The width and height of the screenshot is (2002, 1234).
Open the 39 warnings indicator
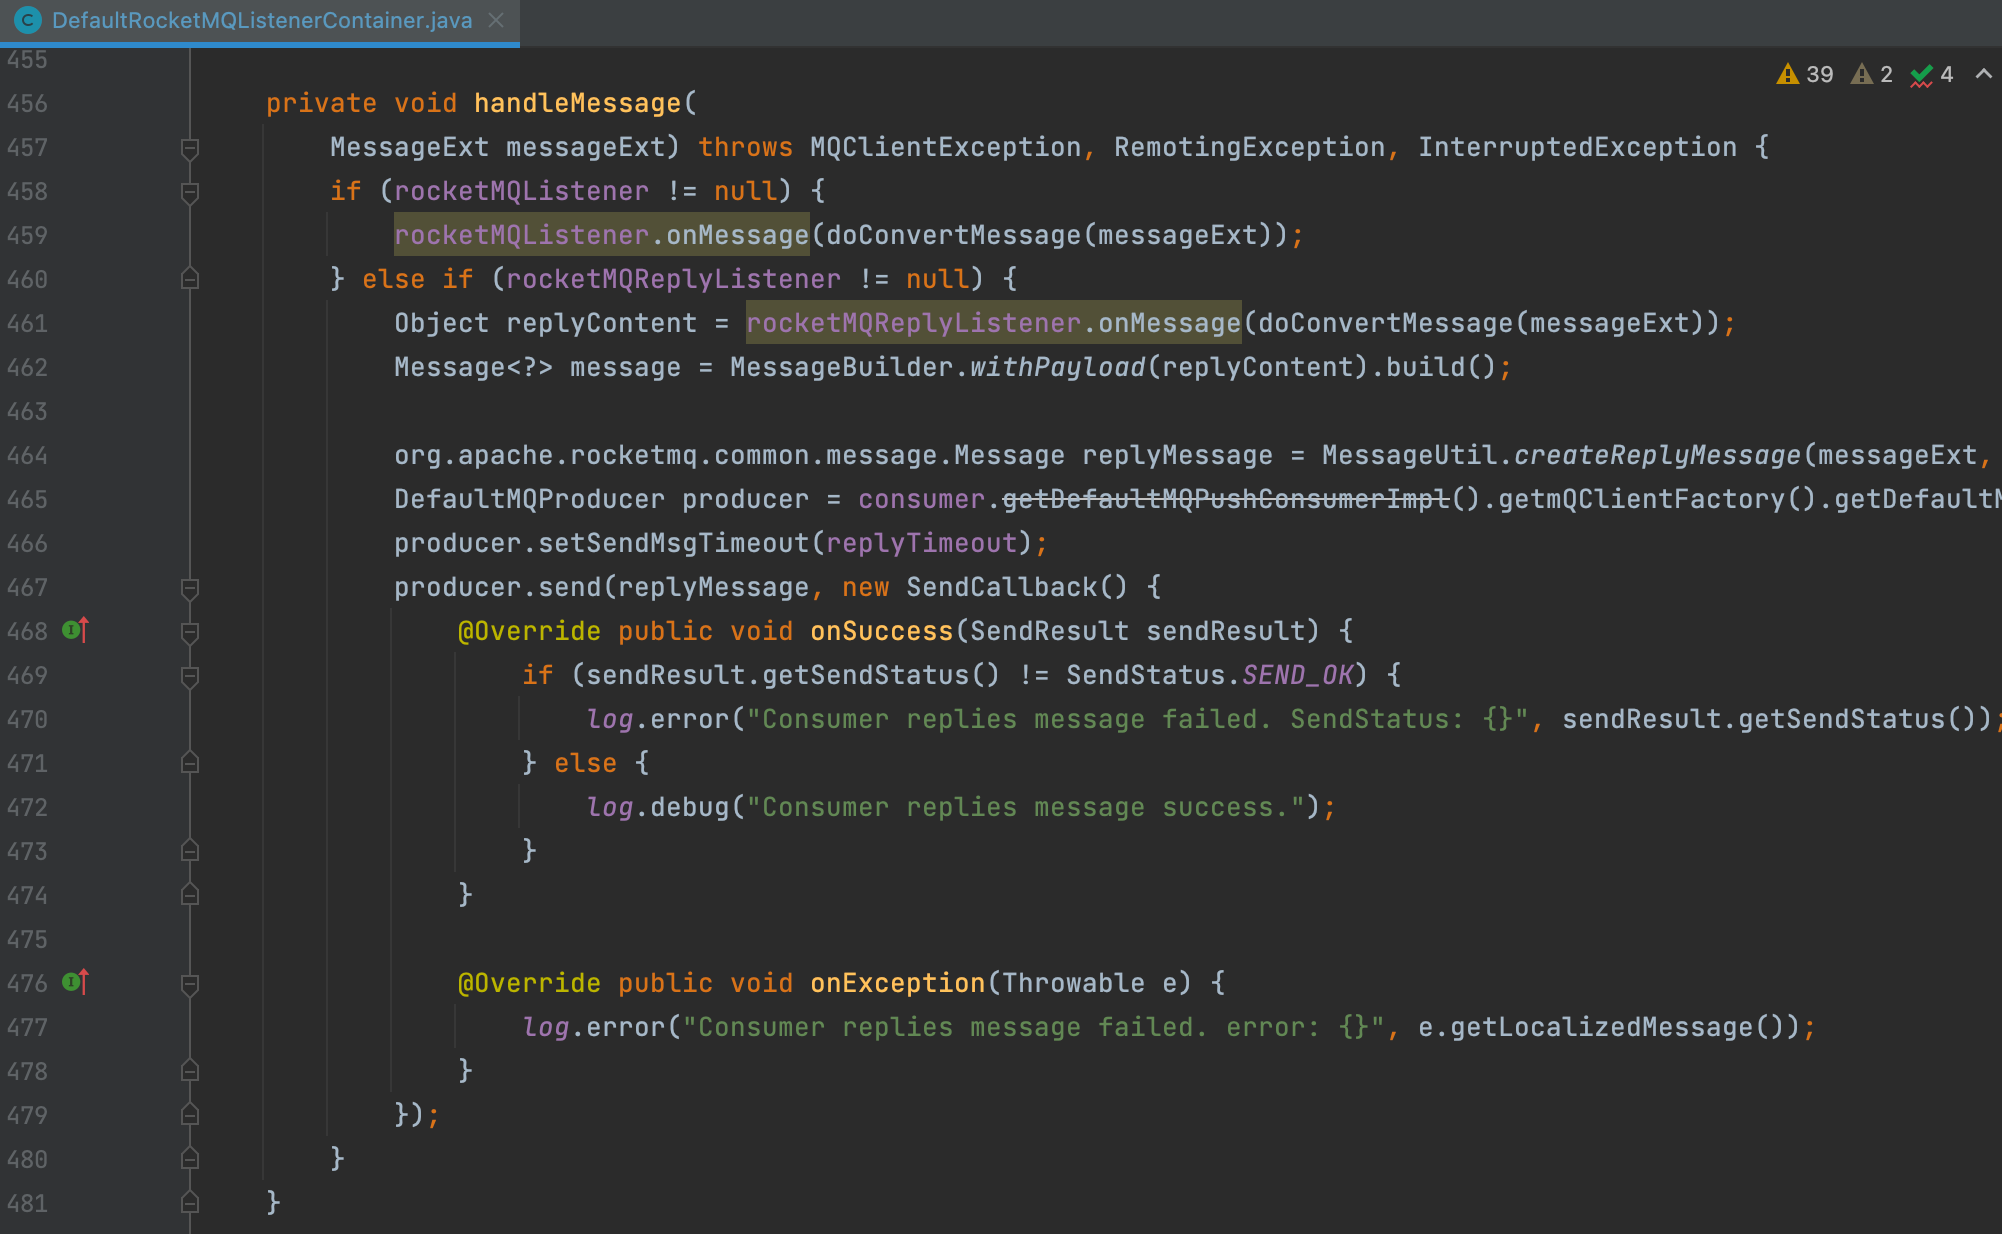[1804, 75]
